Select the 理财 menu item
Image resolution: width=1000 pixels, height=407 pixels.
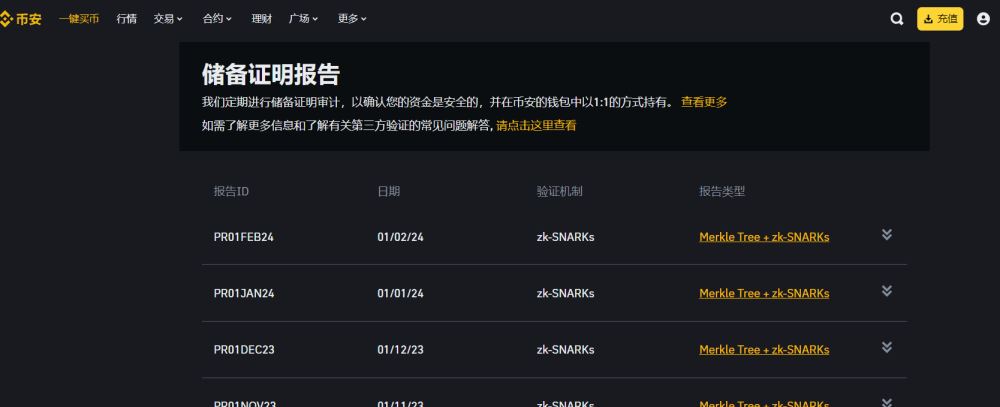pos(261,19)
